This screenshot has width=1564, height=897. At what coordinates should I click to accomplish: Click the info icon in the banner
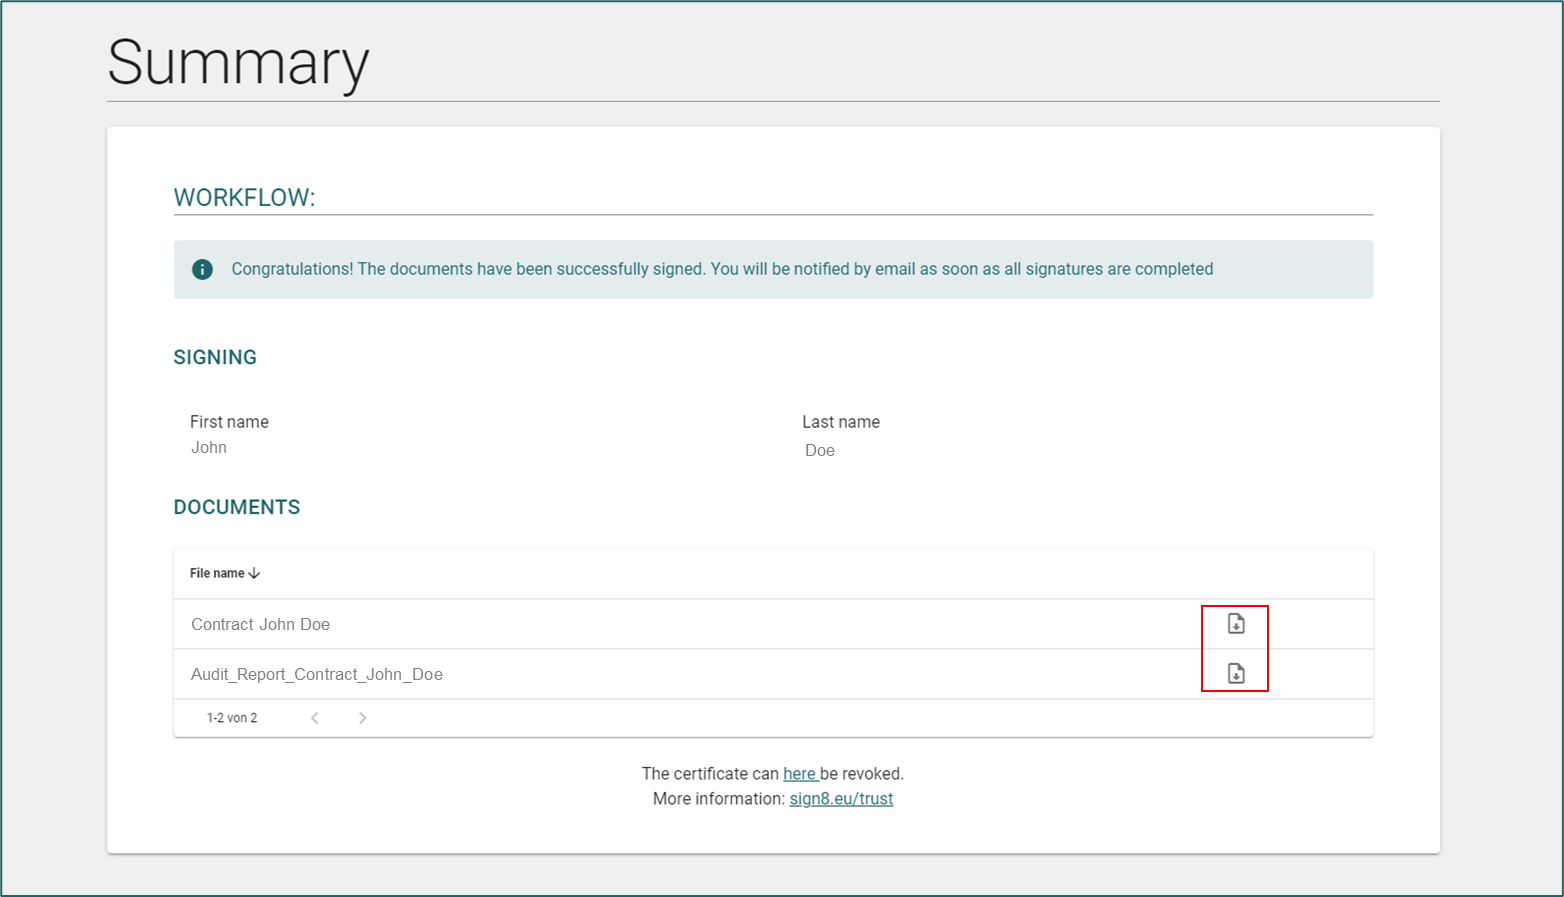[x=202, y=269]
